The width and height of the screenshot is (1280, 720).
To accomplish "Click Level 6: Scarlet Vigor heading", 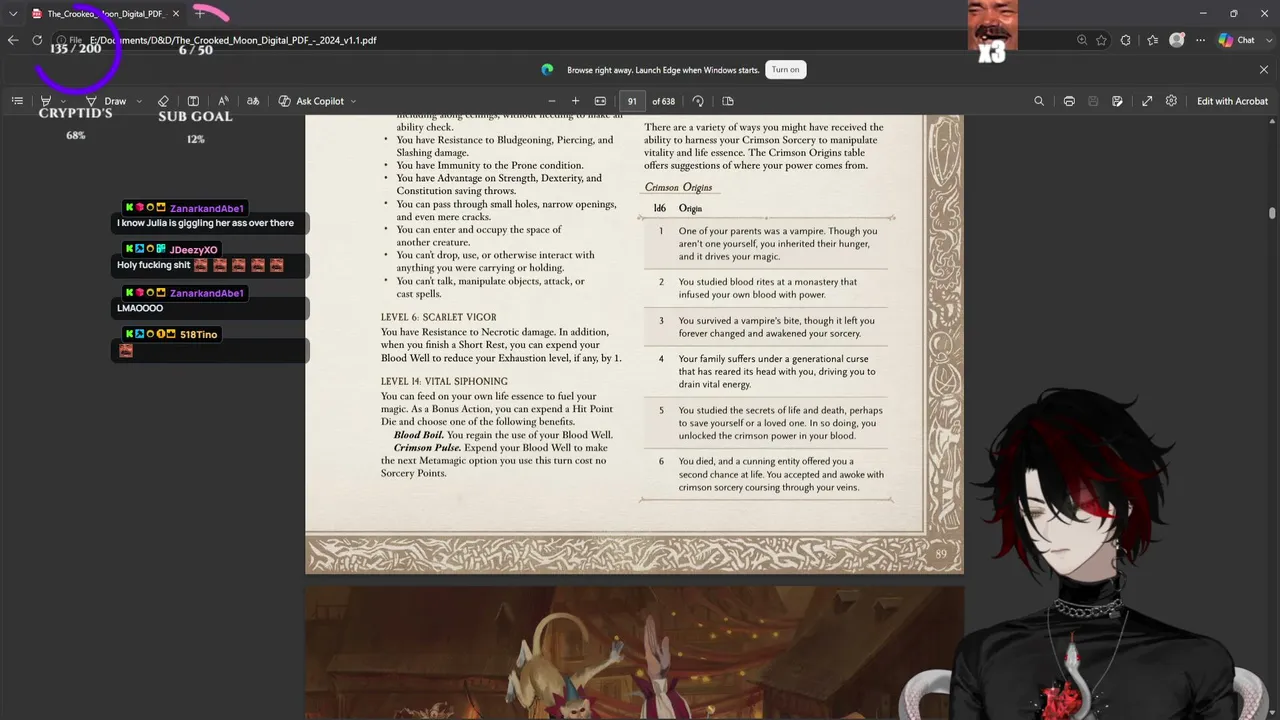I will click(x=439, y=317).
